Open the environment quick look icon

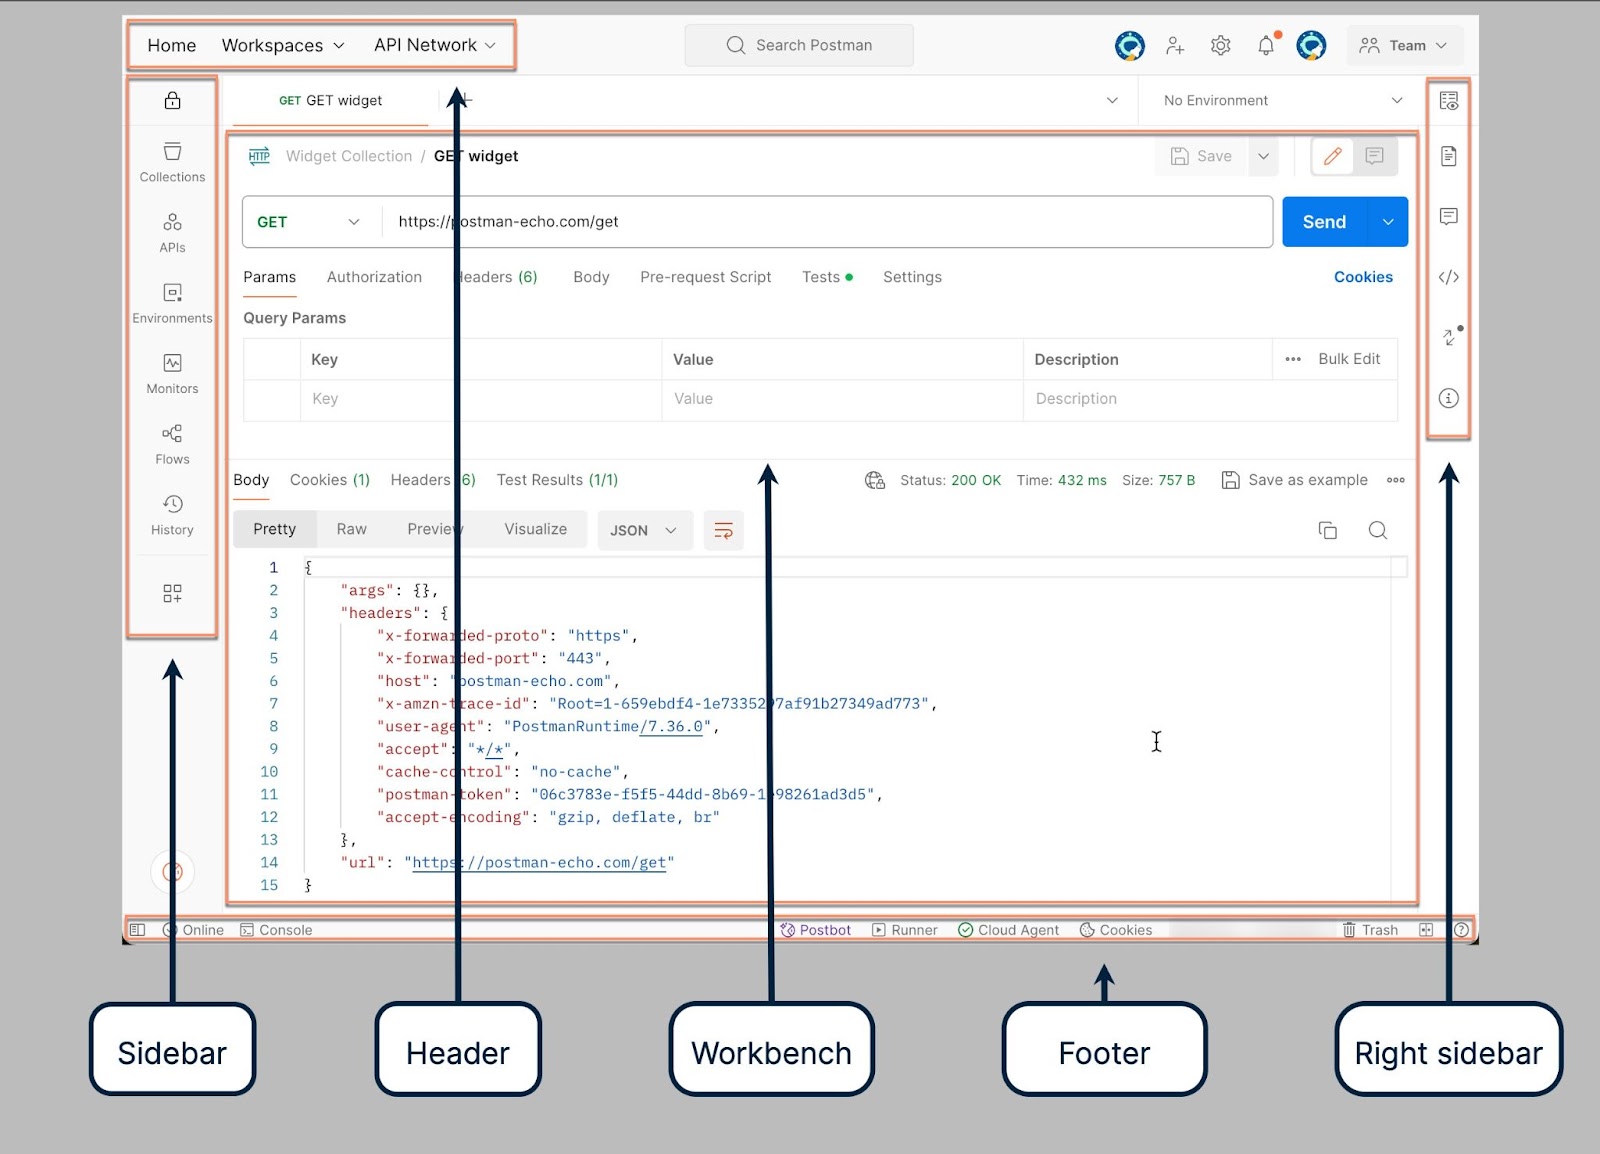1448,100
